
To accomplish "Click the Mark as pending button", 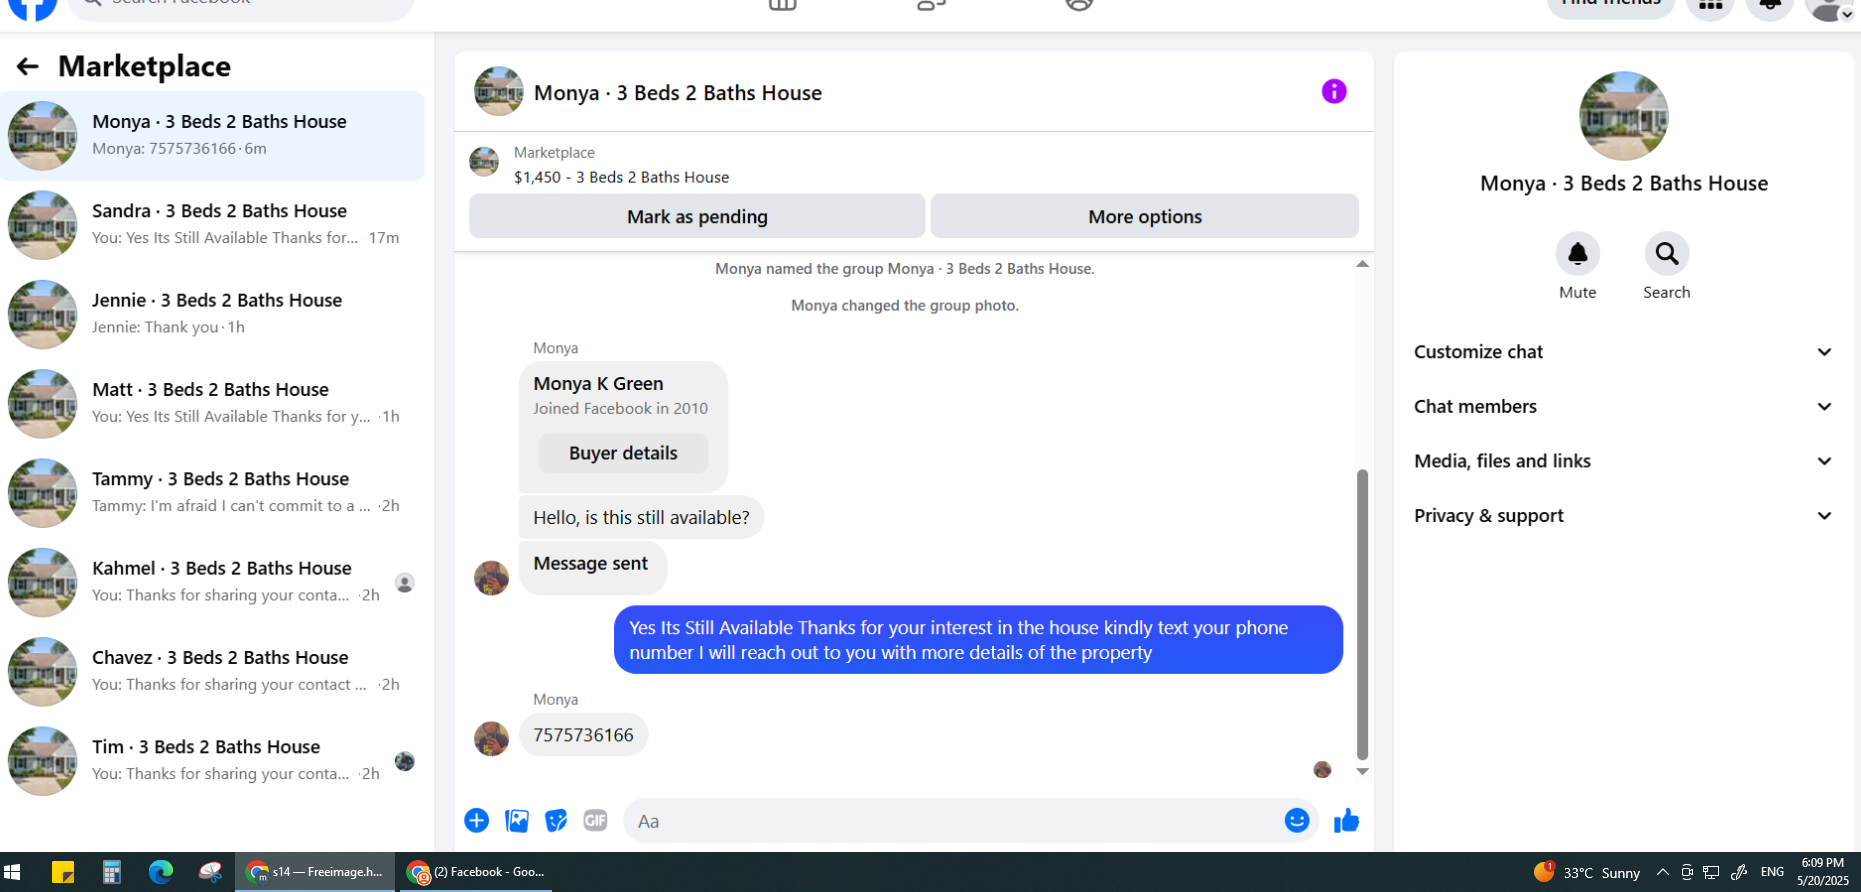I will click(x=697, y=217).
